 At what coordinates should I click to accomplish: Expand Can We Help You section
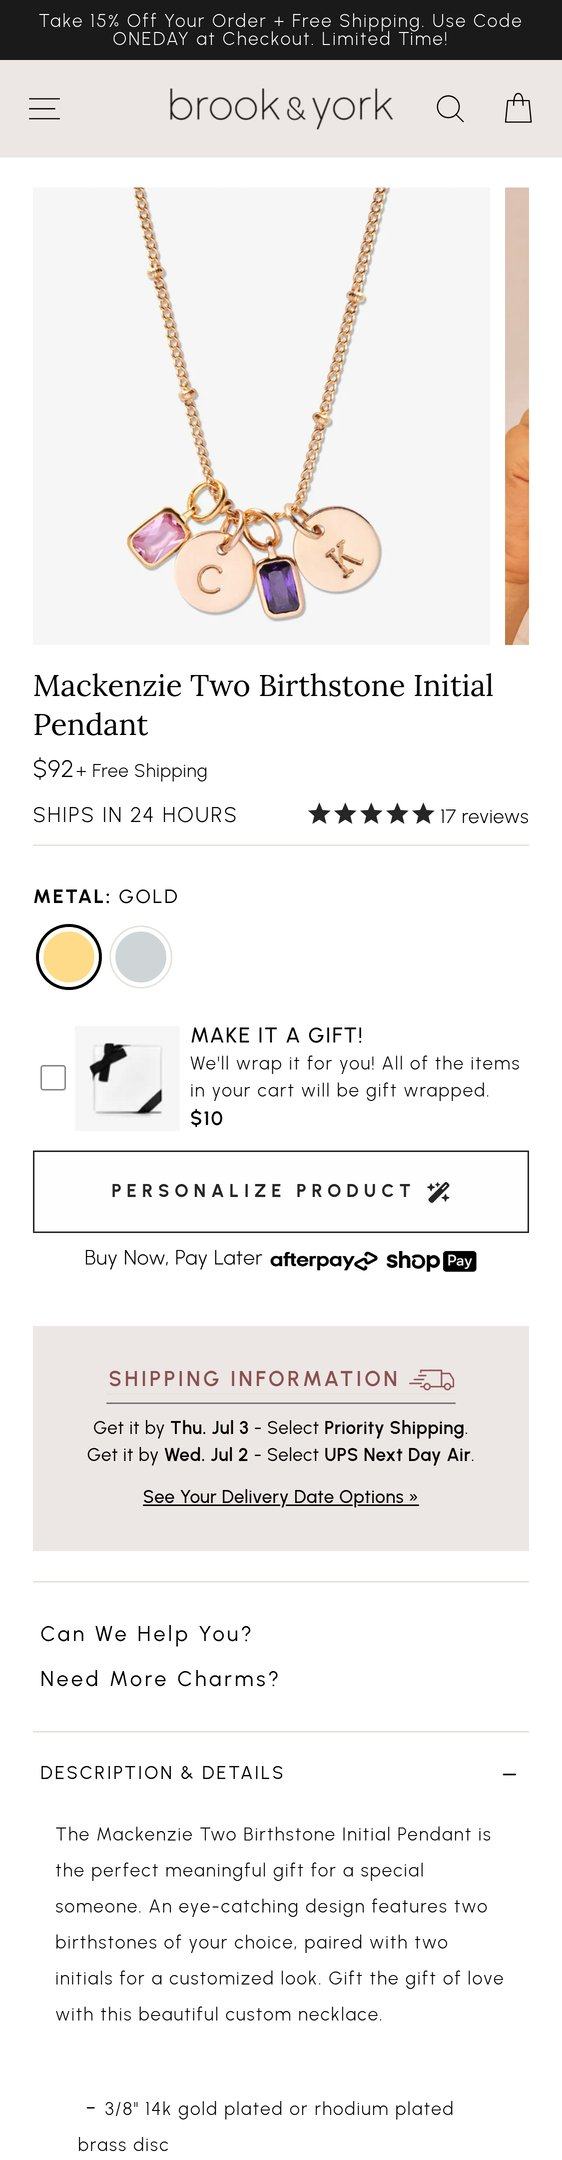[x=146, y=1634]
